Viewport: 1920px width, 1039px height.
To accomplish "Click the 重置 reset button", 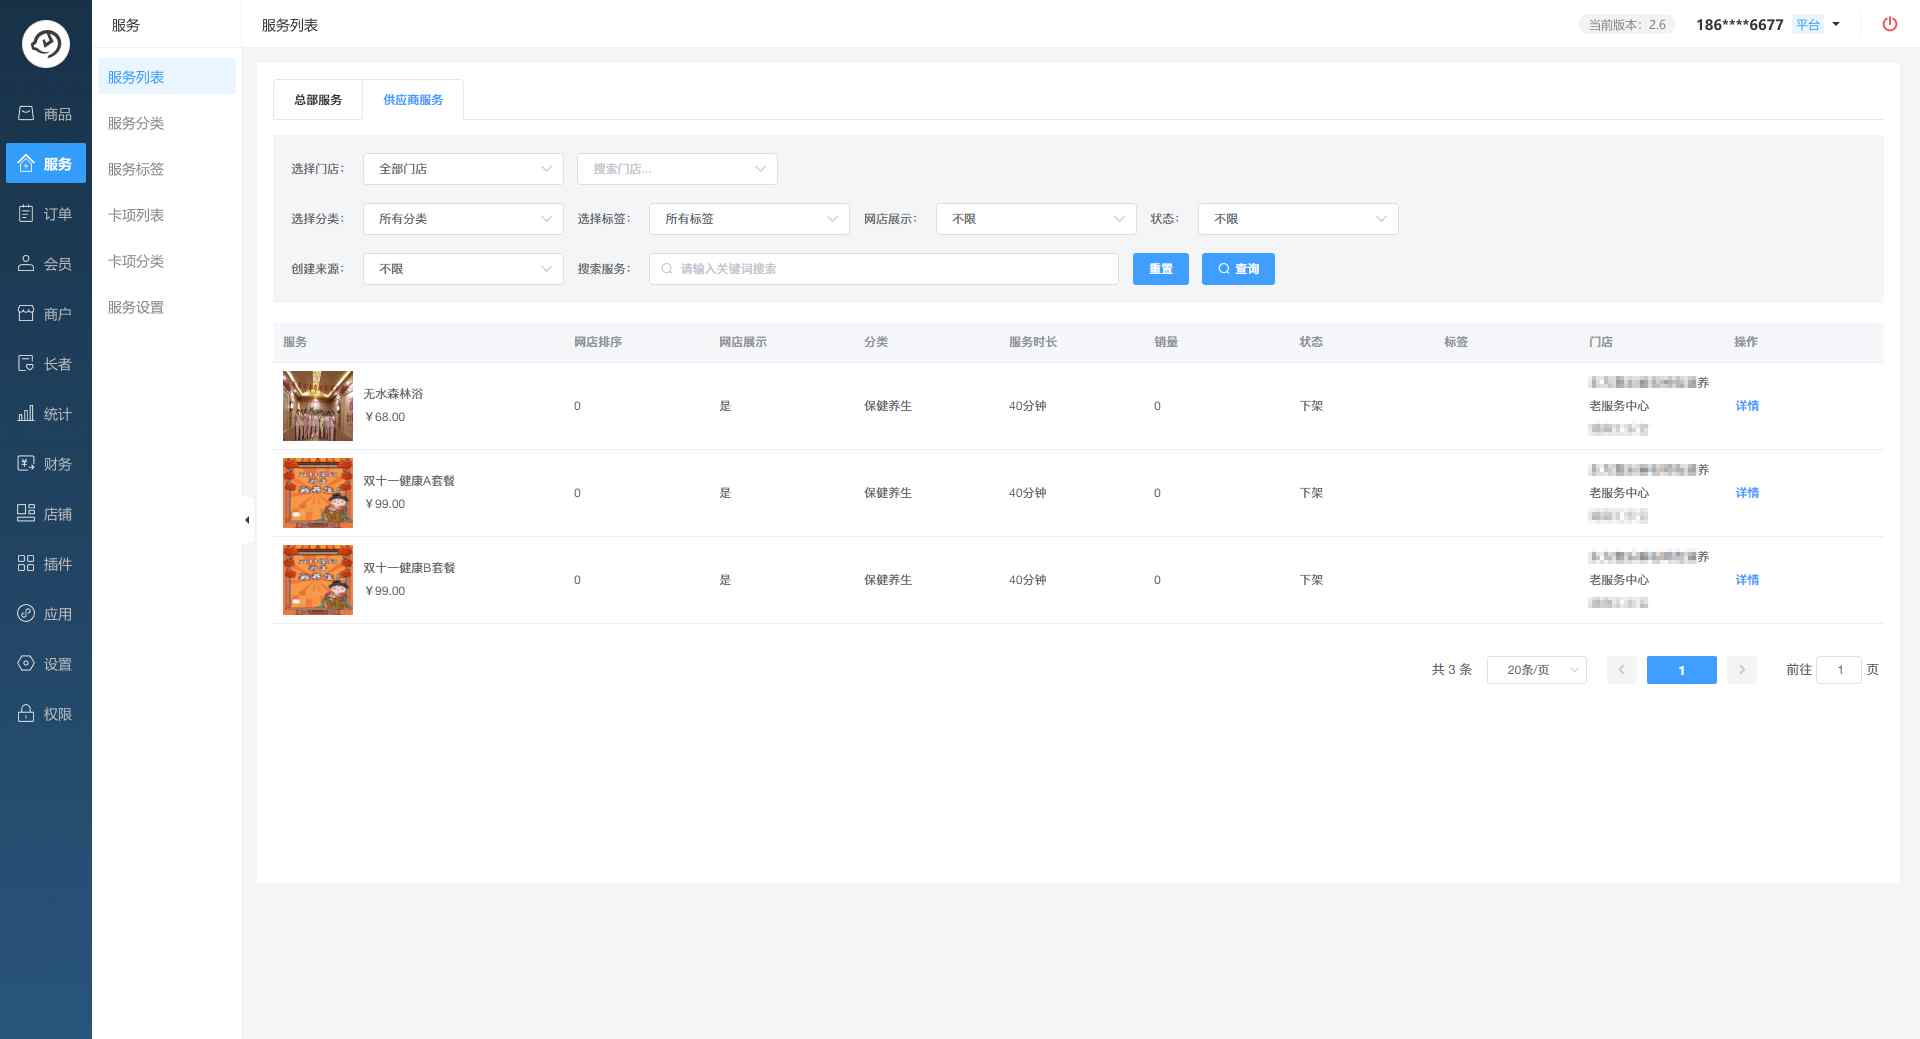I will (1160, 269).
